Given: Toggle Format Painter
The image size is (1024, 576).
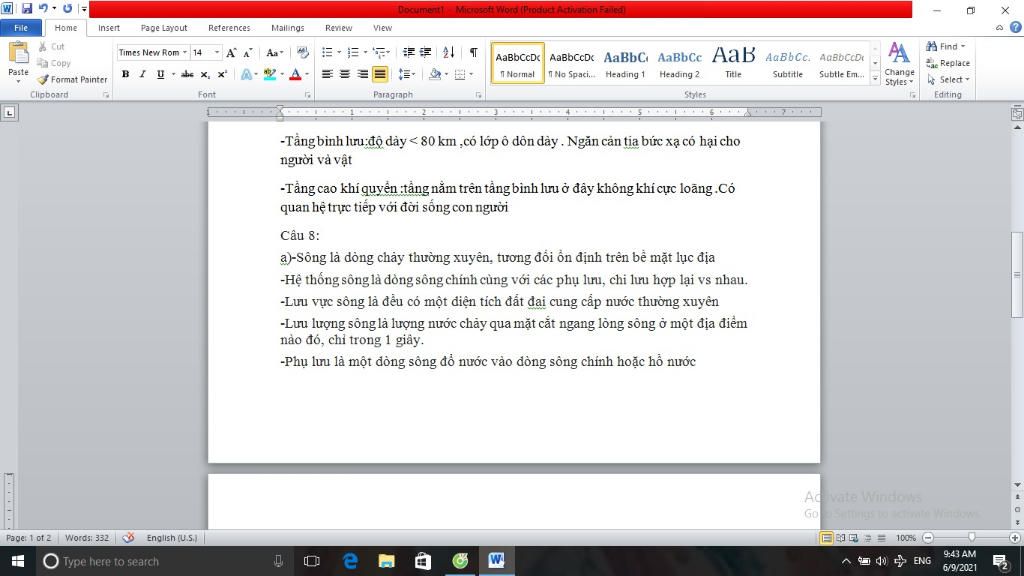Looking at the screenshot, I should (72, 80).
